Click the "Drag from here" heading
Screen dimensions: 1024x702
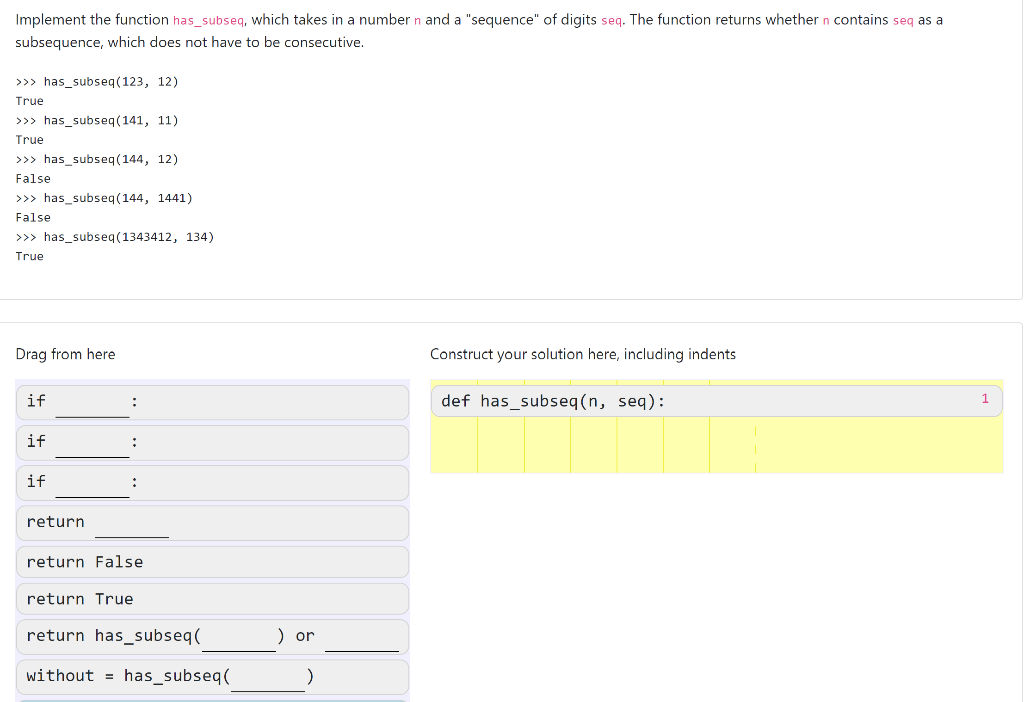[65, 354]
